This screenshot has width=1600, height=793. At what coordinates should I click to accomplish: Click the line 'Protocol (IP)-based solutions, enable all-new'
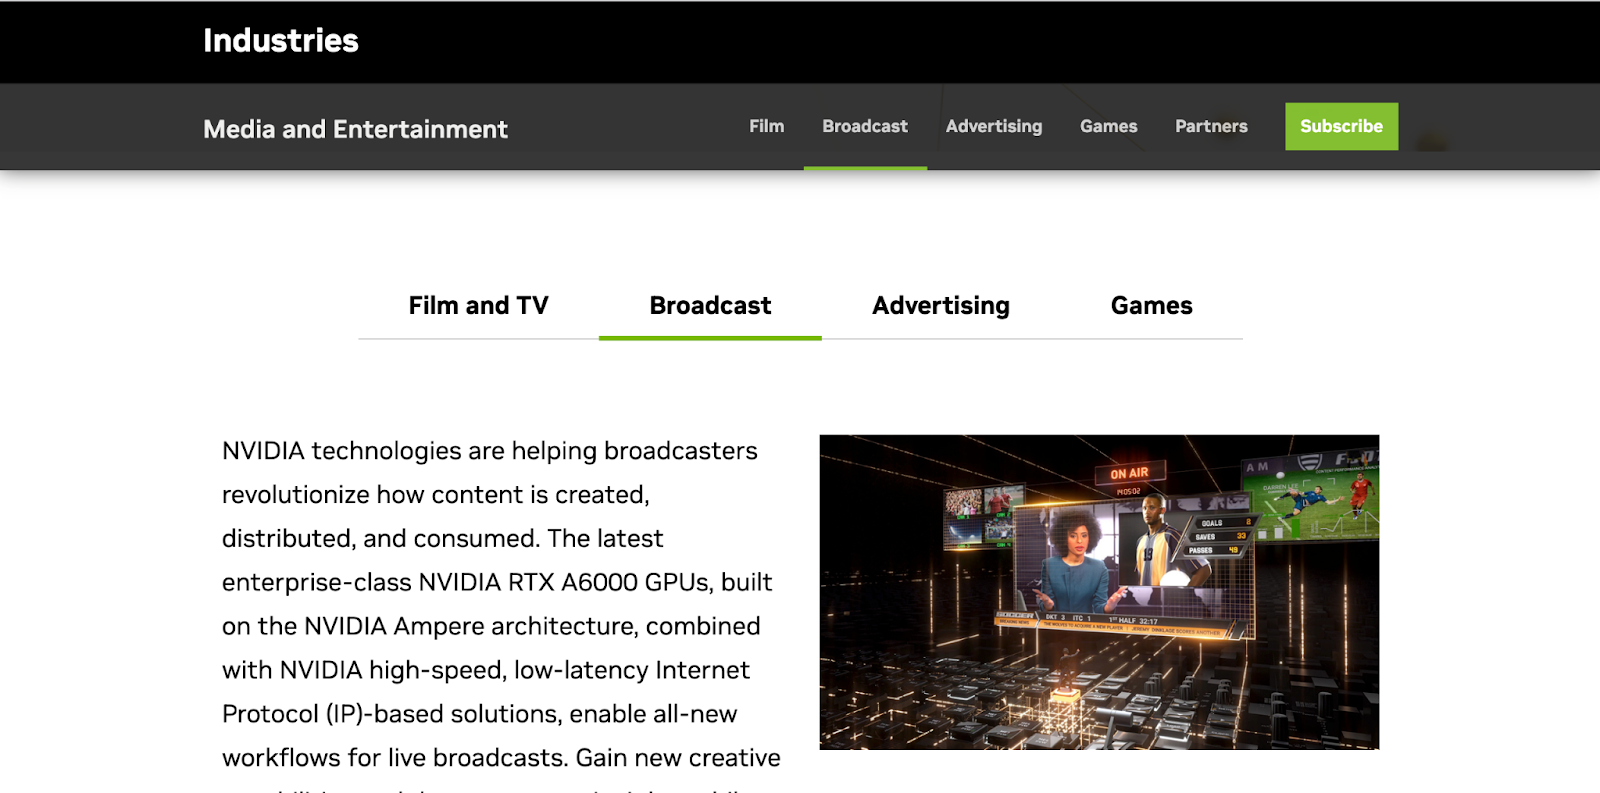(480, 714)
